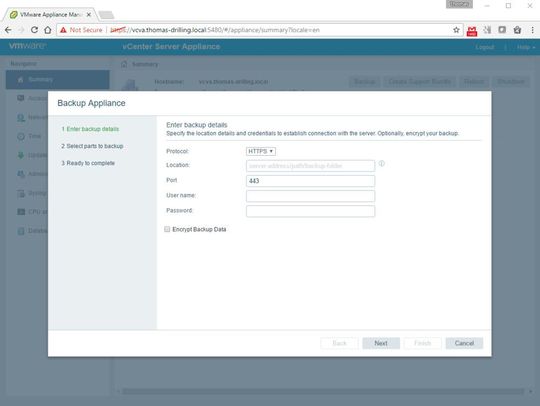Click the disabled Finish button
Screen dimensions: 540x406
coord(423,343)
